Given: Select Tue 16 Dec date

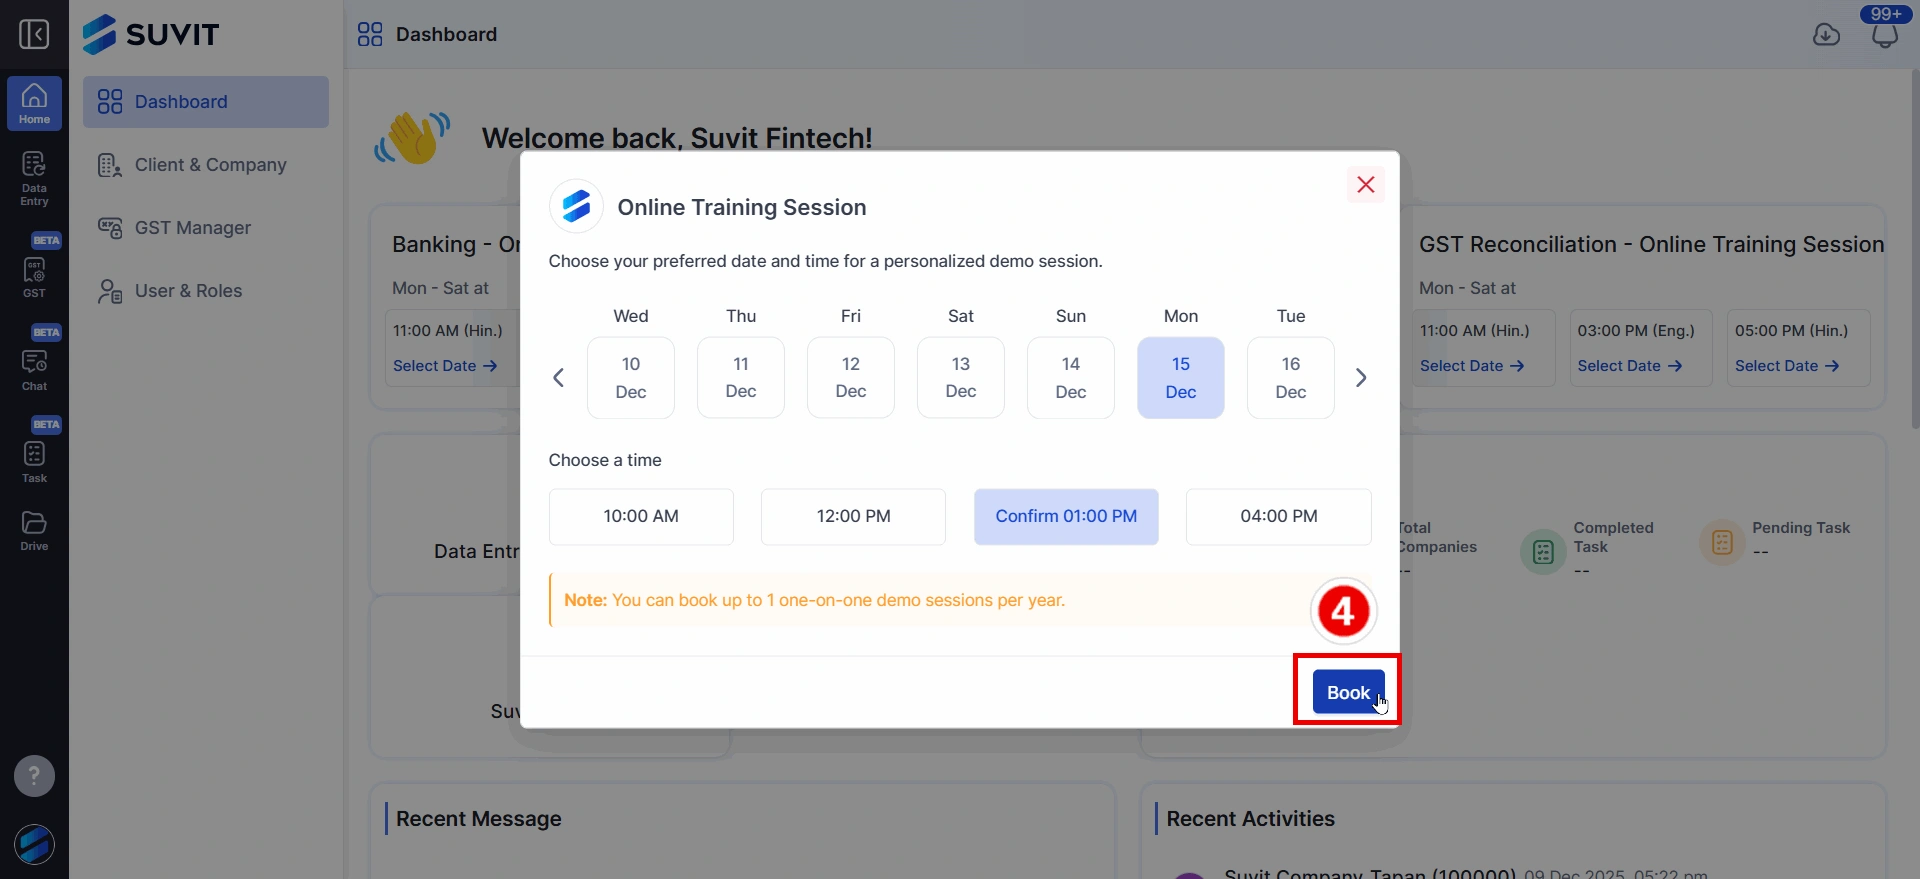Looking at the screenshot, I should 1290,377.
